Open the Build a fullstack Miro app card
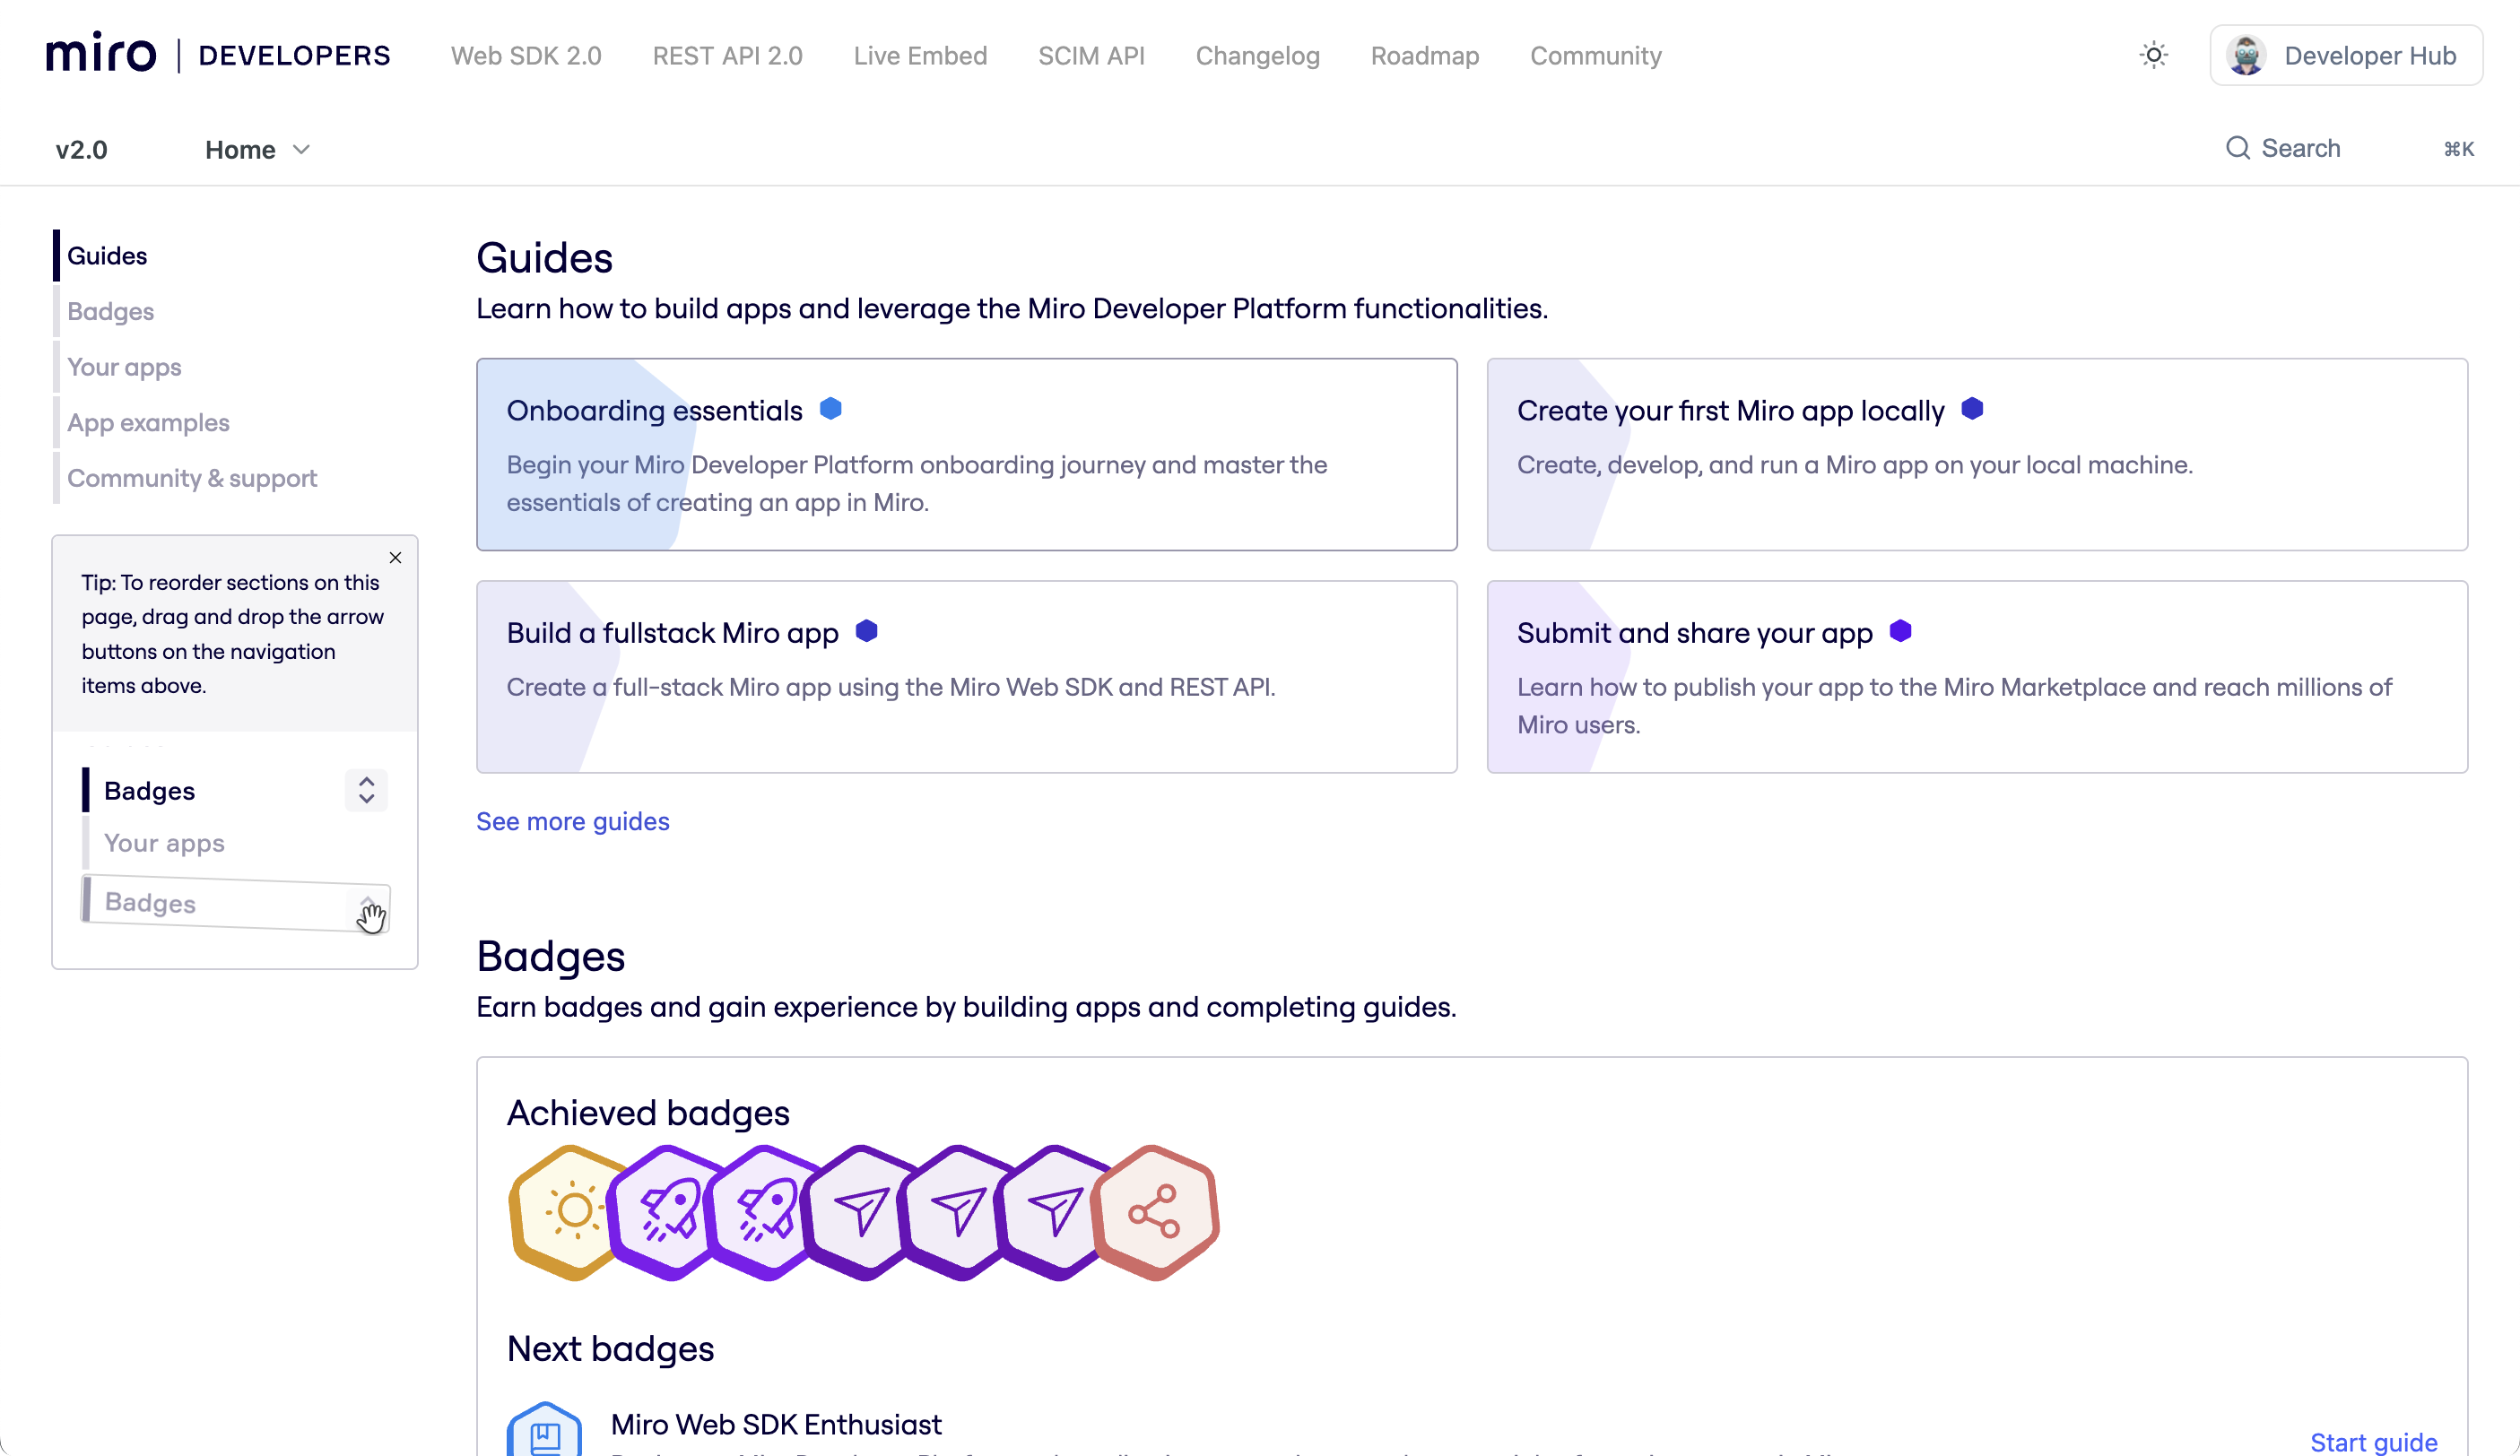This screenshot has height=1456, width=2520. coord(966,676)
